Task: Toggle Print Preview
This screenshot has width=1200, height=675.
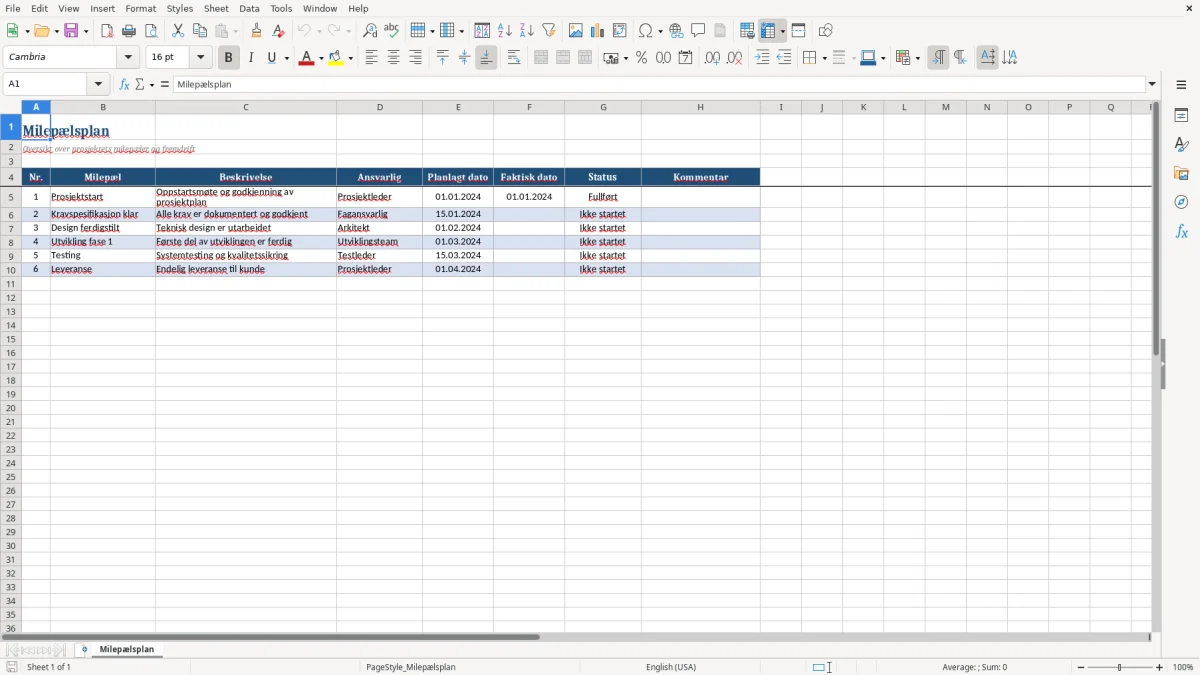Action: pos(151,31)
